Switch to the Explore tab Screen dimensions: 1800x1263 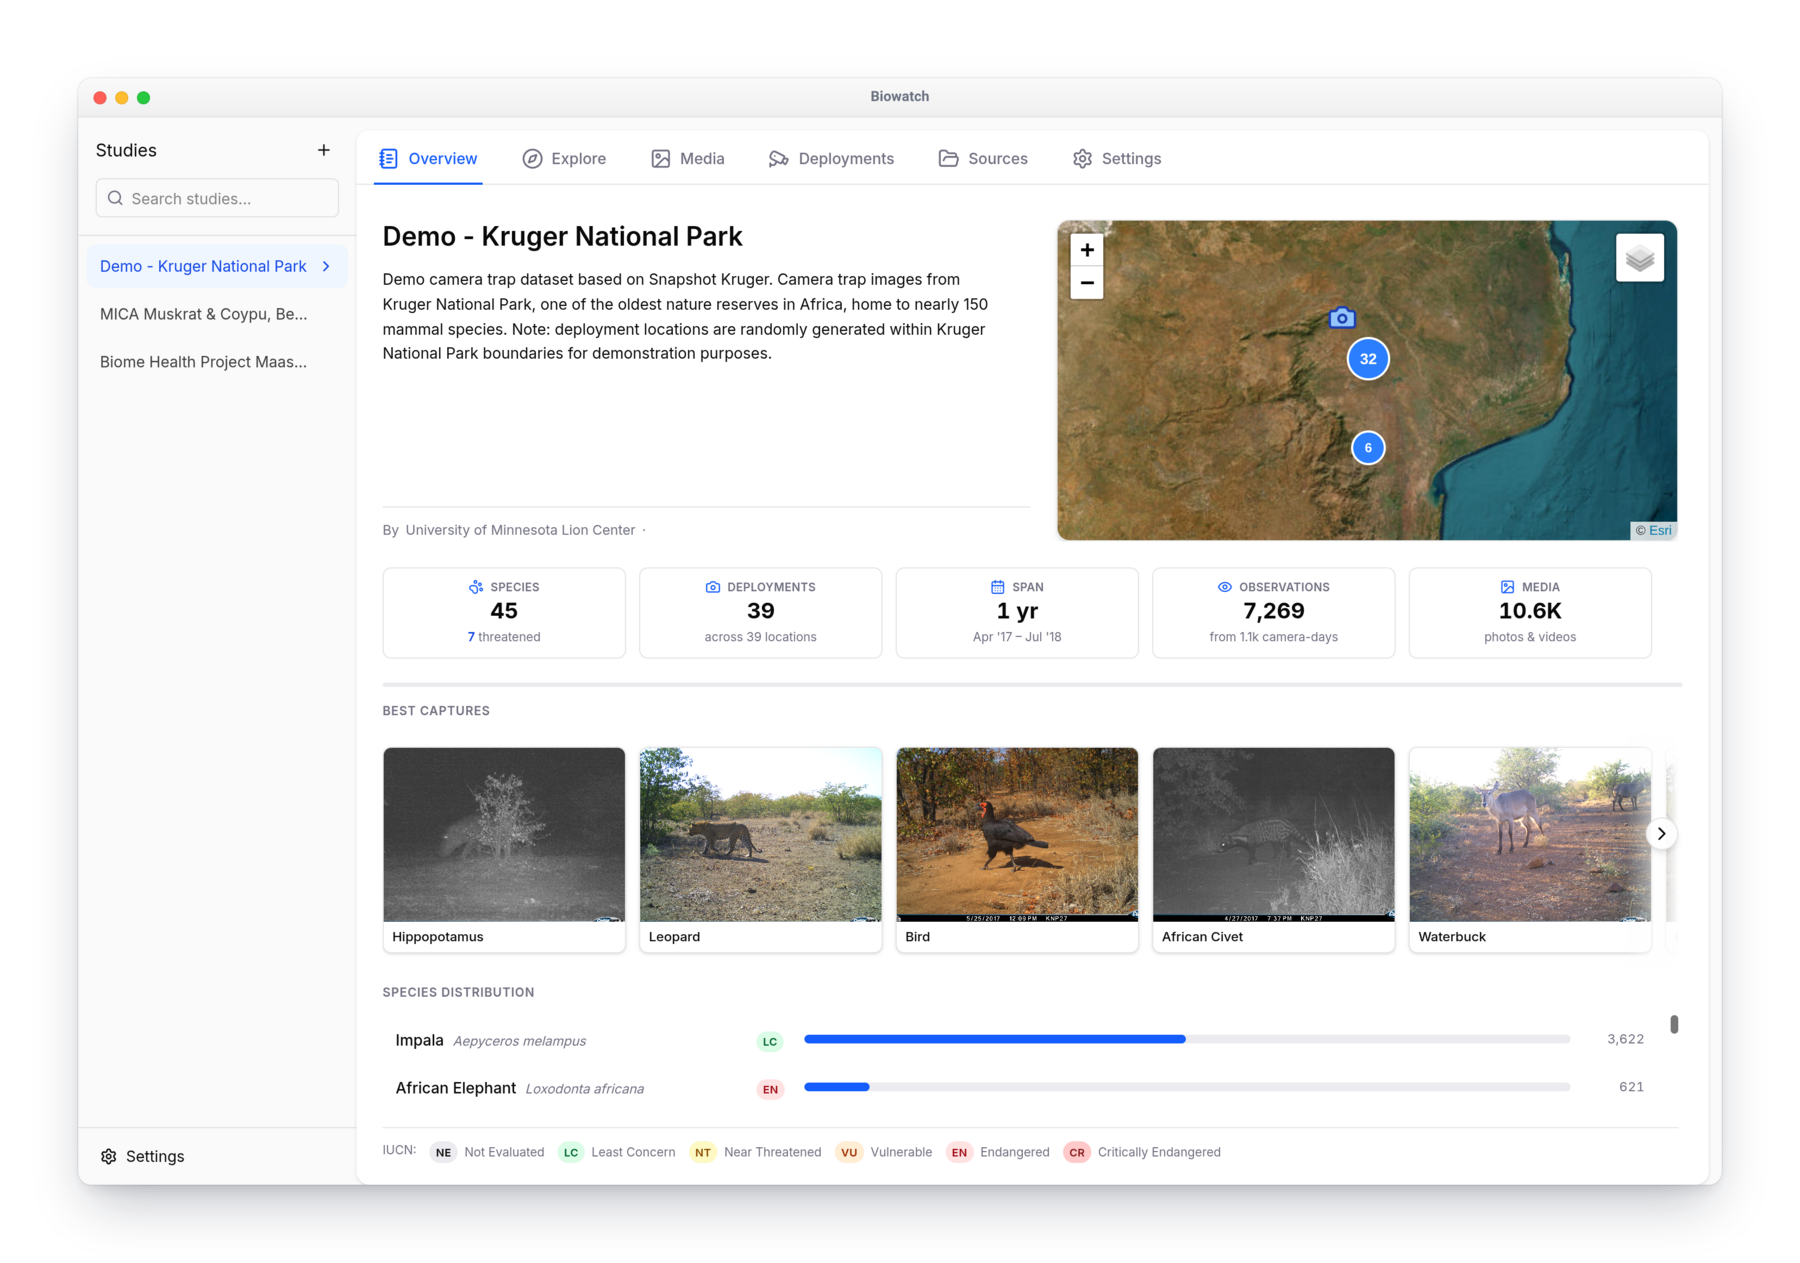coord(564,158)
